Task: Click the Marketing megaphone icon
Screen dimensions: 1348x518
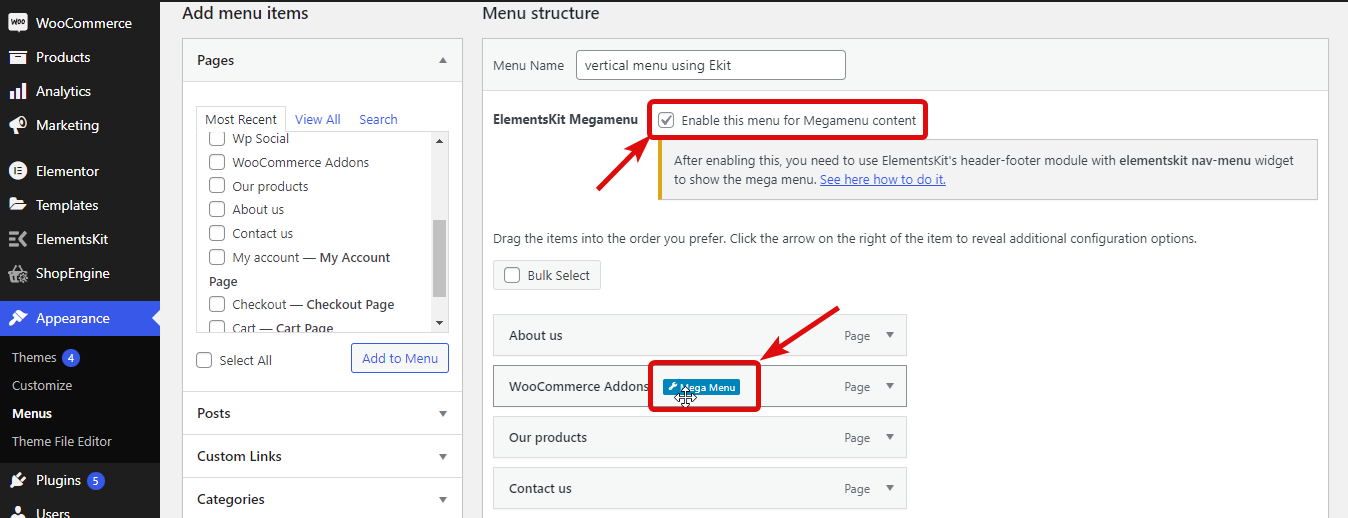Action: 17,125
